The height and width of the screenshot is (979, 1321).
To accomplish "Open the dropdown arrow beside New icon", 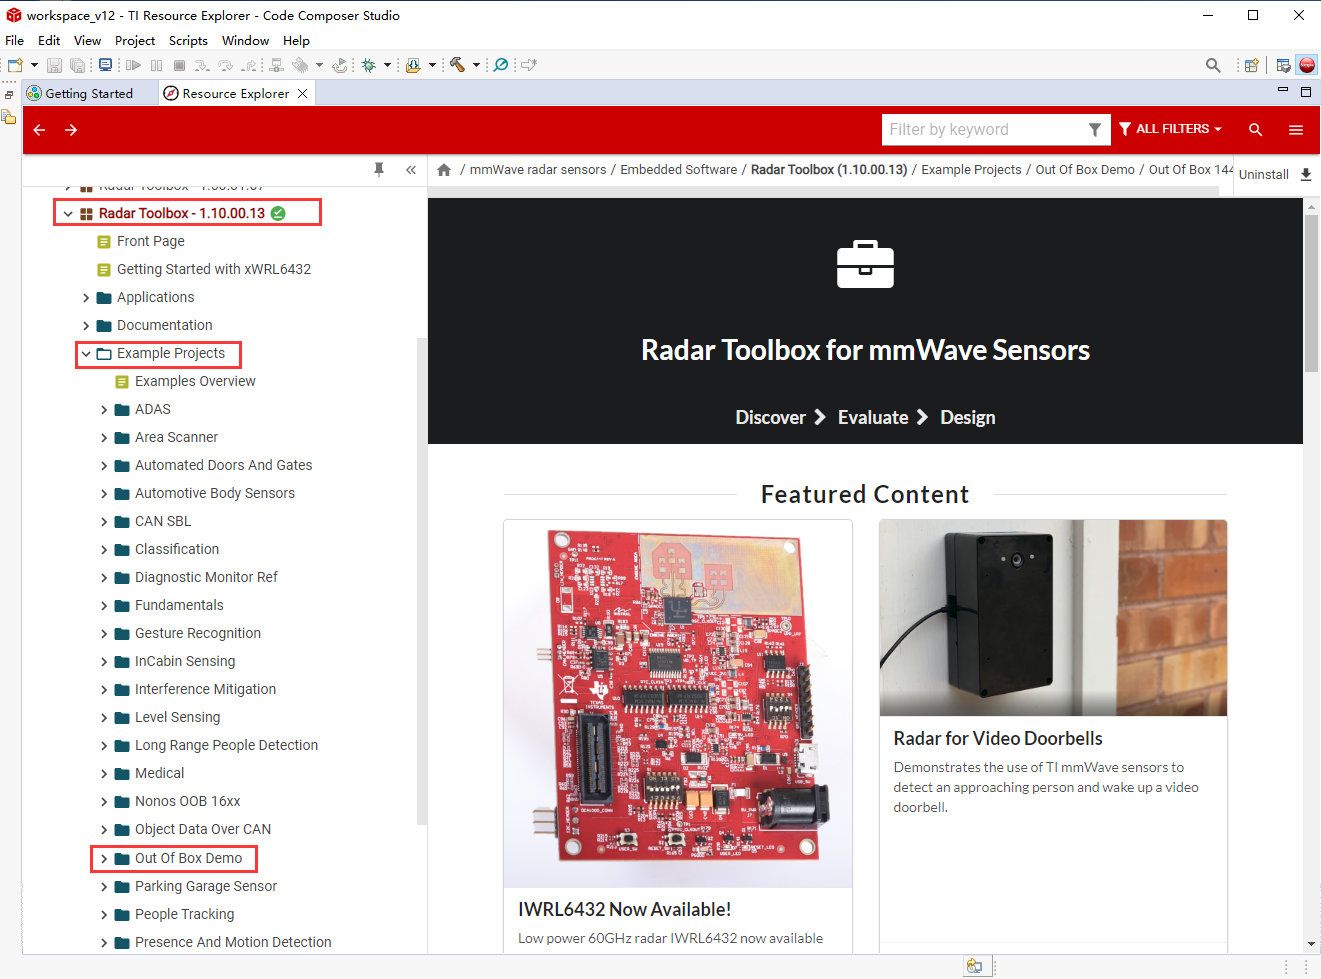I will point(34,65).
